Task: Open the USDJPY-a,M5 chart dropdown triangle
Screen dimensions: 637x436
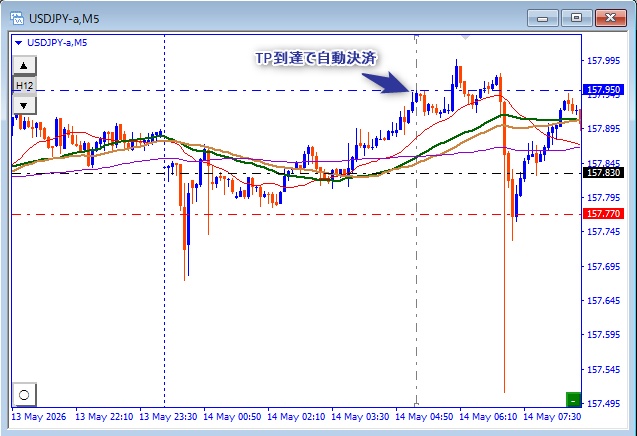Action: tap(18, 43)
